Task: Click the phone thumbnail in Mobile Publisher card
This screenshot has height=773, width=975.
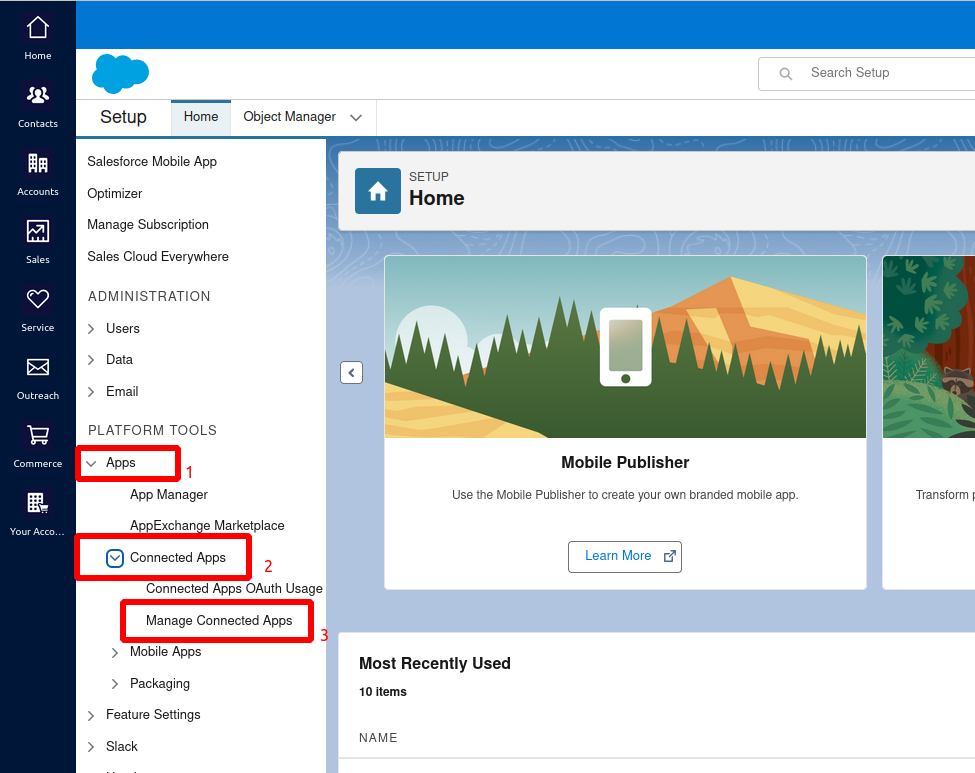Action: click(626, 347)
